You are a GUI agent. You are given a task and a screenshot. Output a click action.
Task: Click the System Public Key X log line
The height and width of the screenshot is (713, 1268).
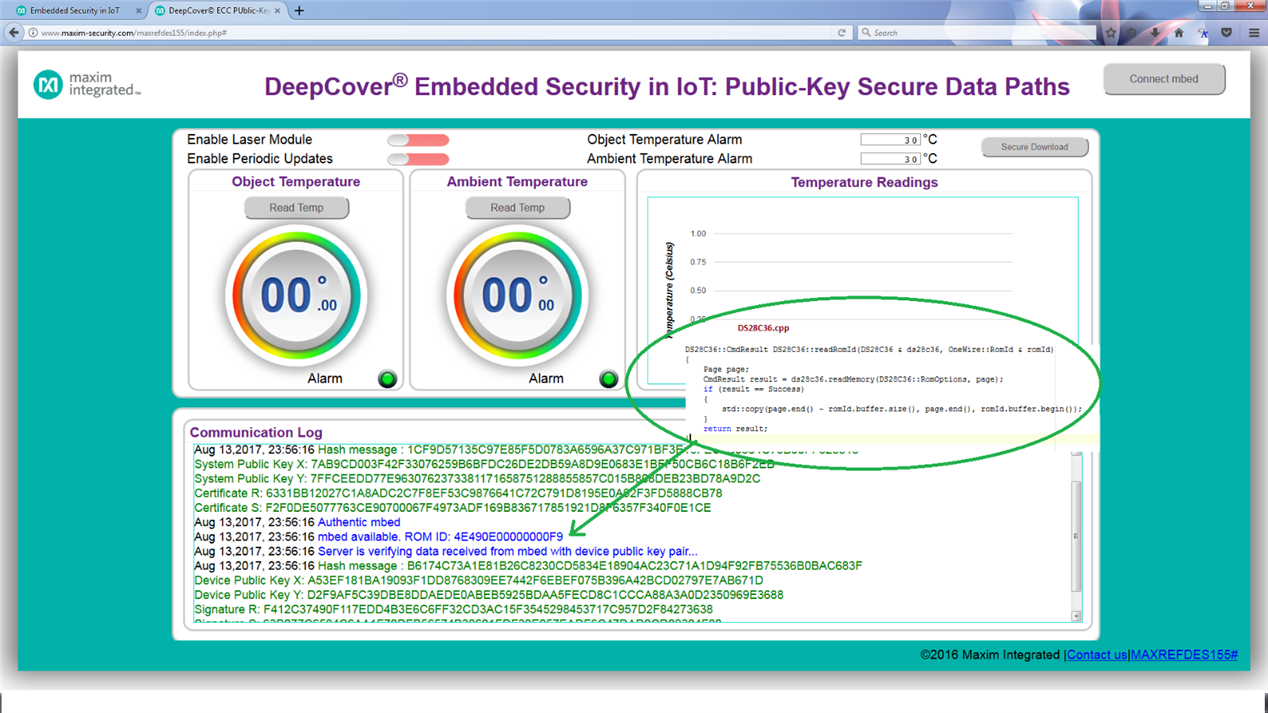(484, 464)
